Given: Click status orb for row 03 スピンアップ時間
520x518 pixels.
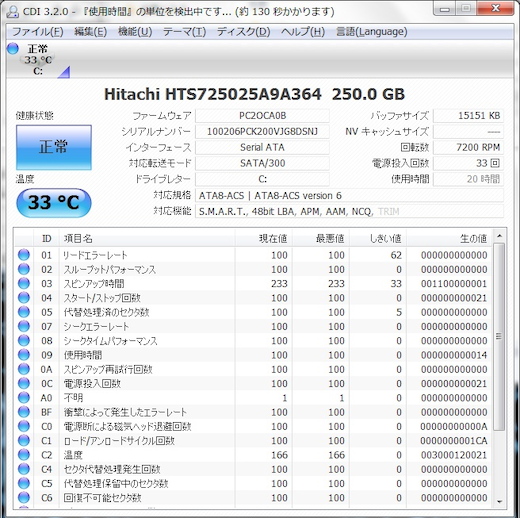Looking at the screenshot, I should (x=24, y=284).
